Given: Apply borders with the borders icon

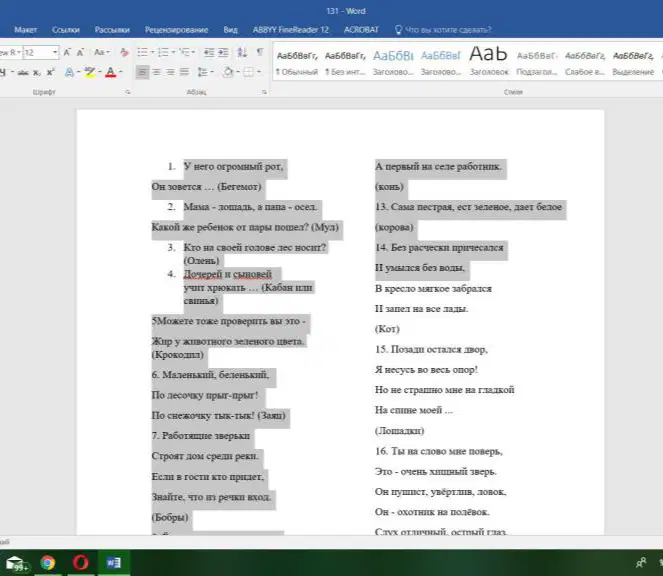Looking at the screenshot, I should click(x=249, y=72).
